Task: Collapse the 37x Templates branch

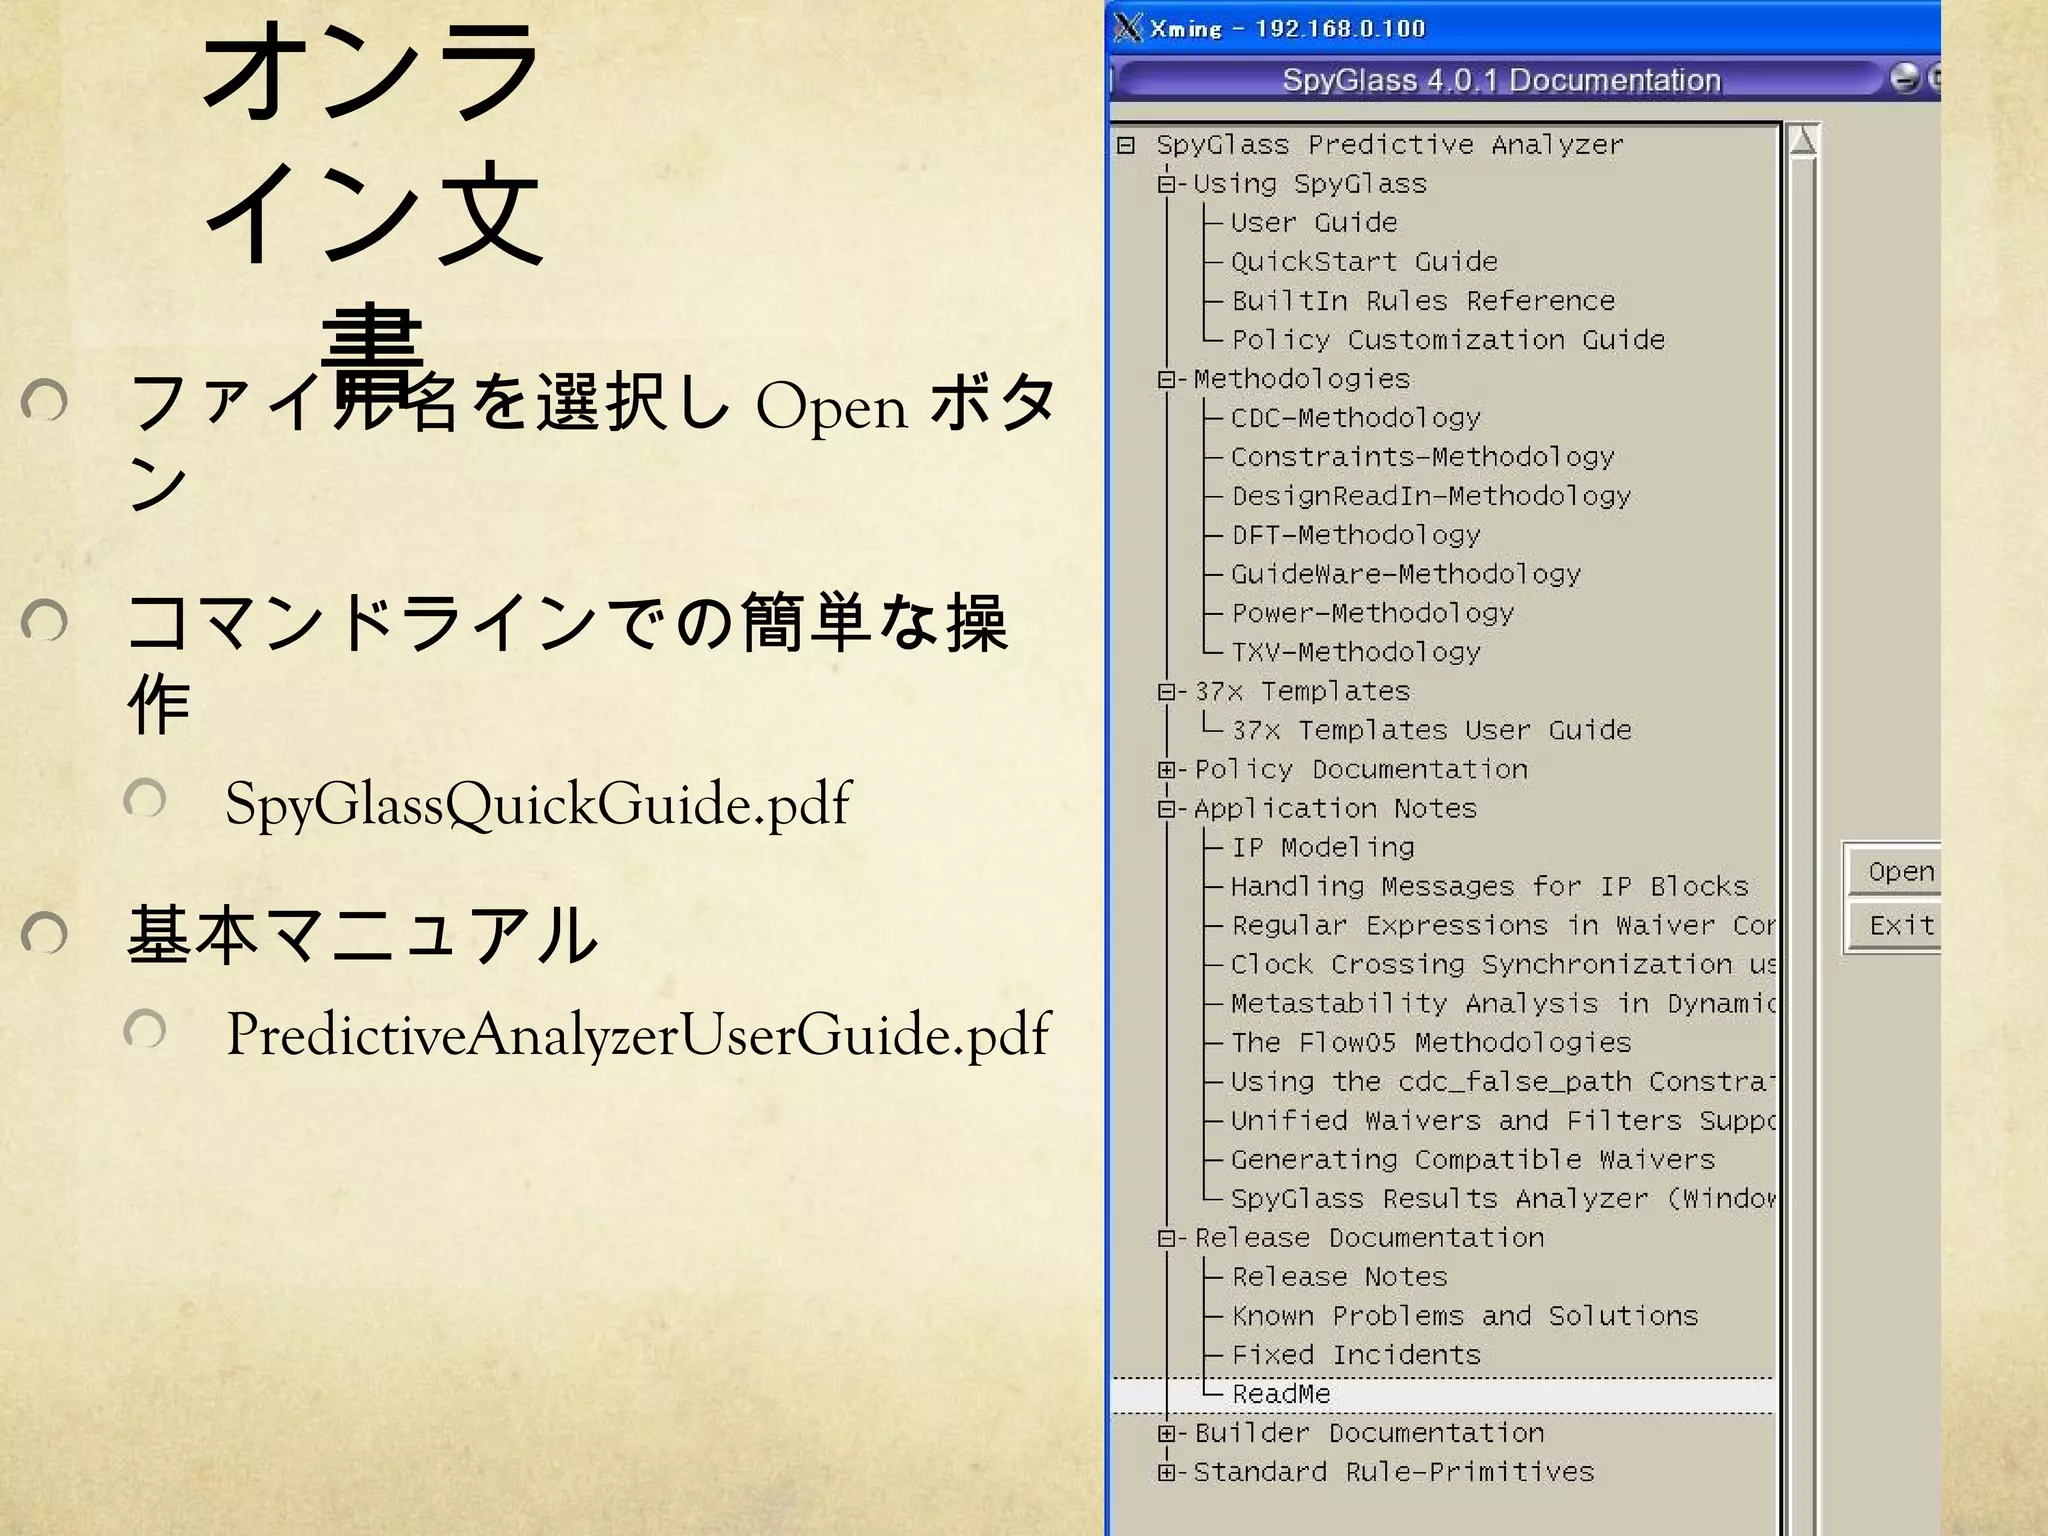Action: click(1166, 691)
